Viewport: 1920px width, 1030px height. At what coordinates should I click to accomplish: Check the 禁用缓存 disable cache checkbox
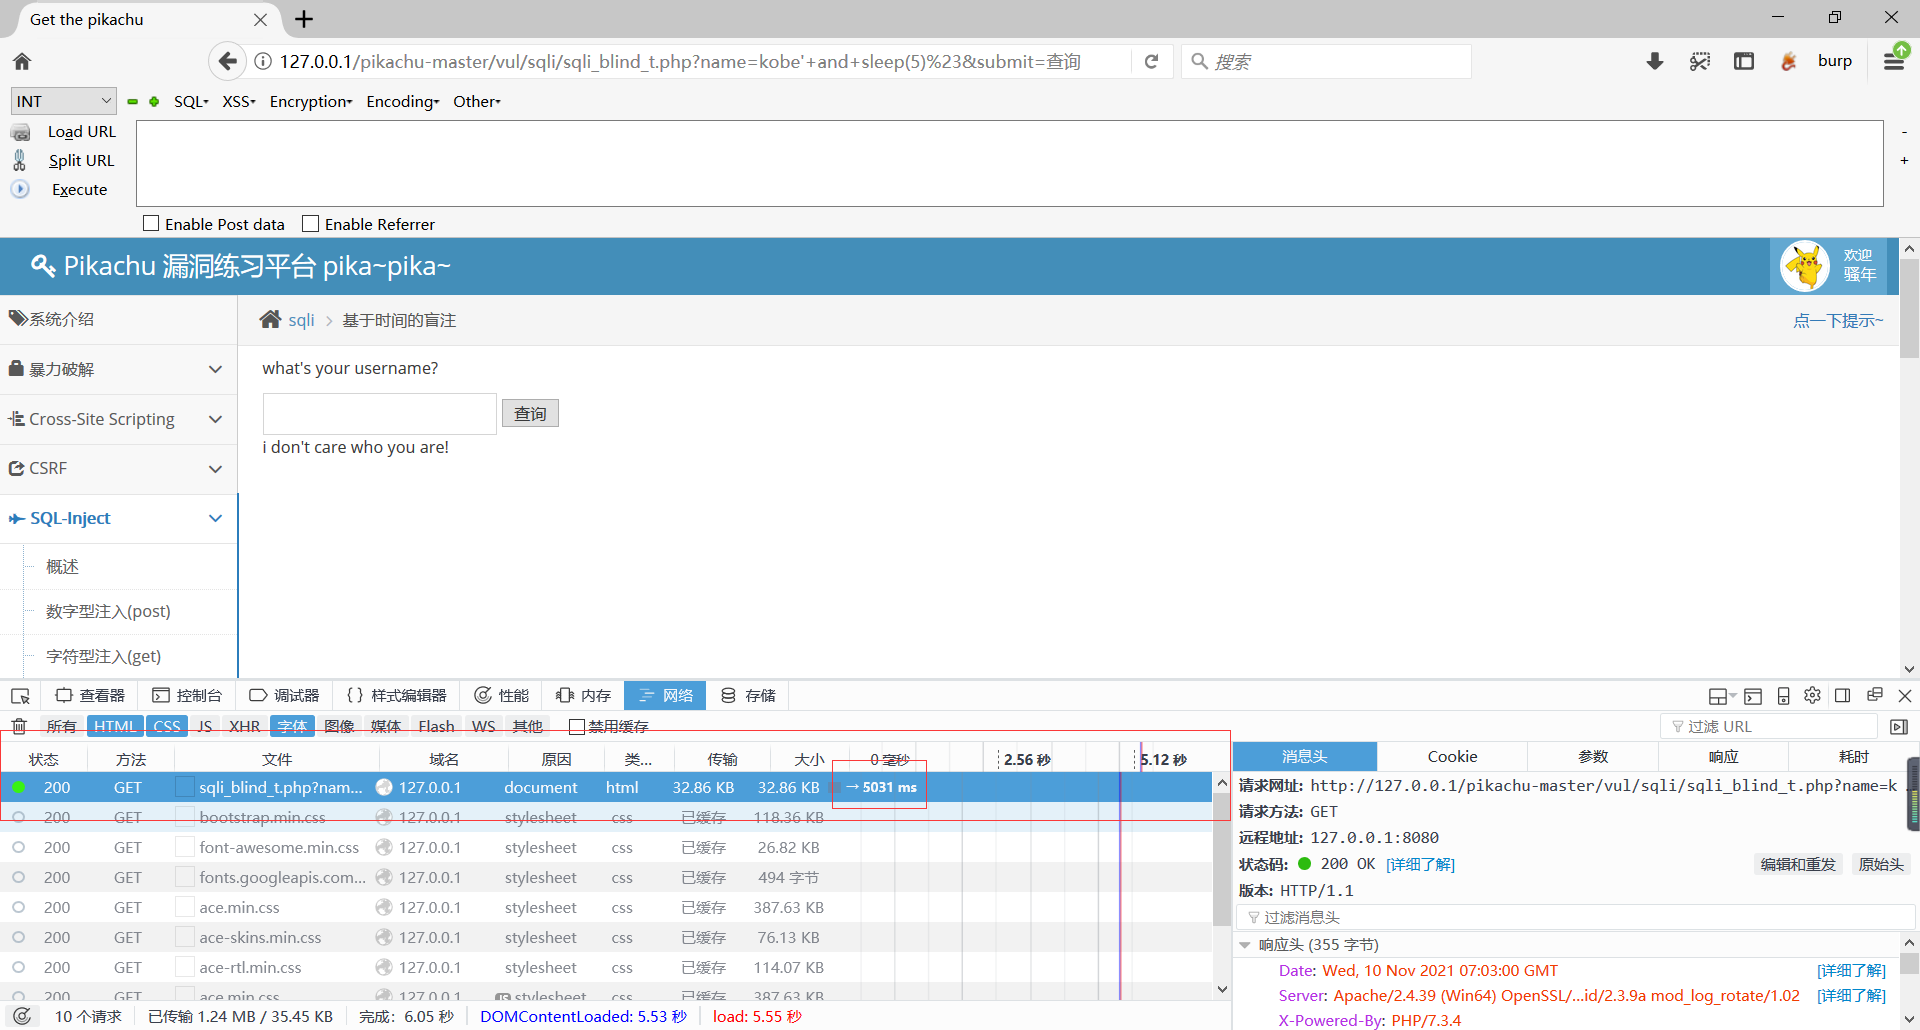tap(576, 726)
